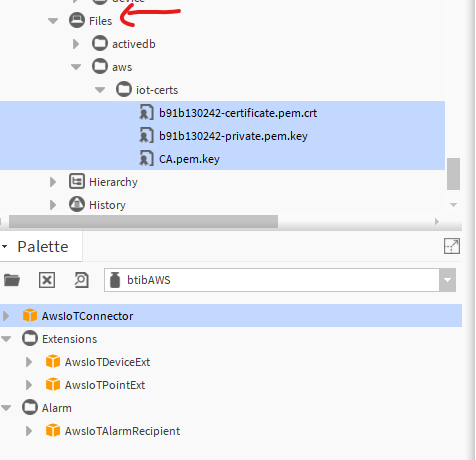Click the History disk icon
The width and height of the screenshot is (476, 460).
pyautogui.click(x=77, y=205)
